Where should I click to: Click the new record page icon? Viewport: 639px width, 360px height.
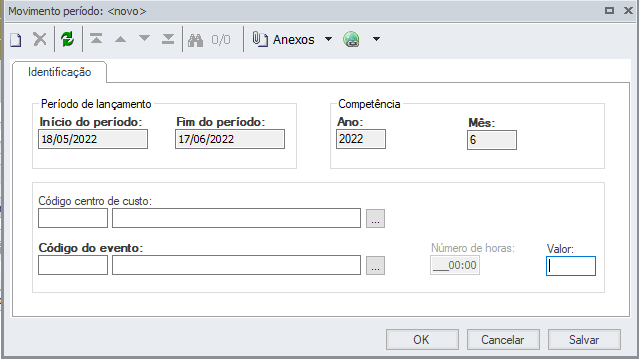[x=16, y=40]
